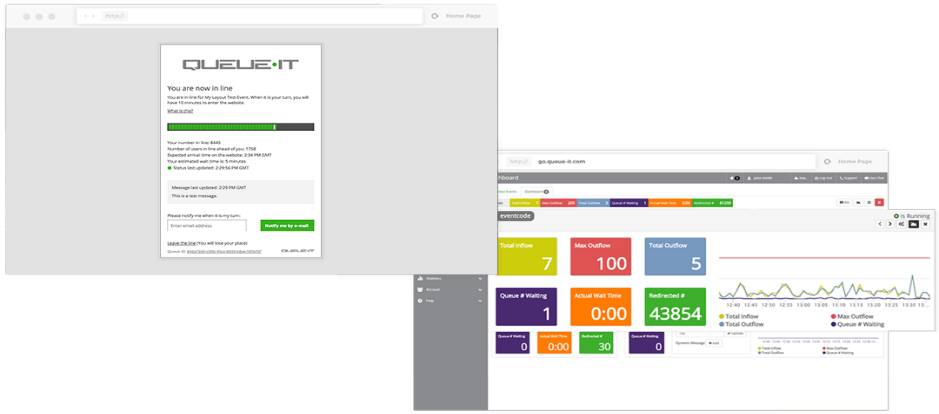Click the 'eventcode' label pill
939x414 pixels.
(x=515, y=216)
